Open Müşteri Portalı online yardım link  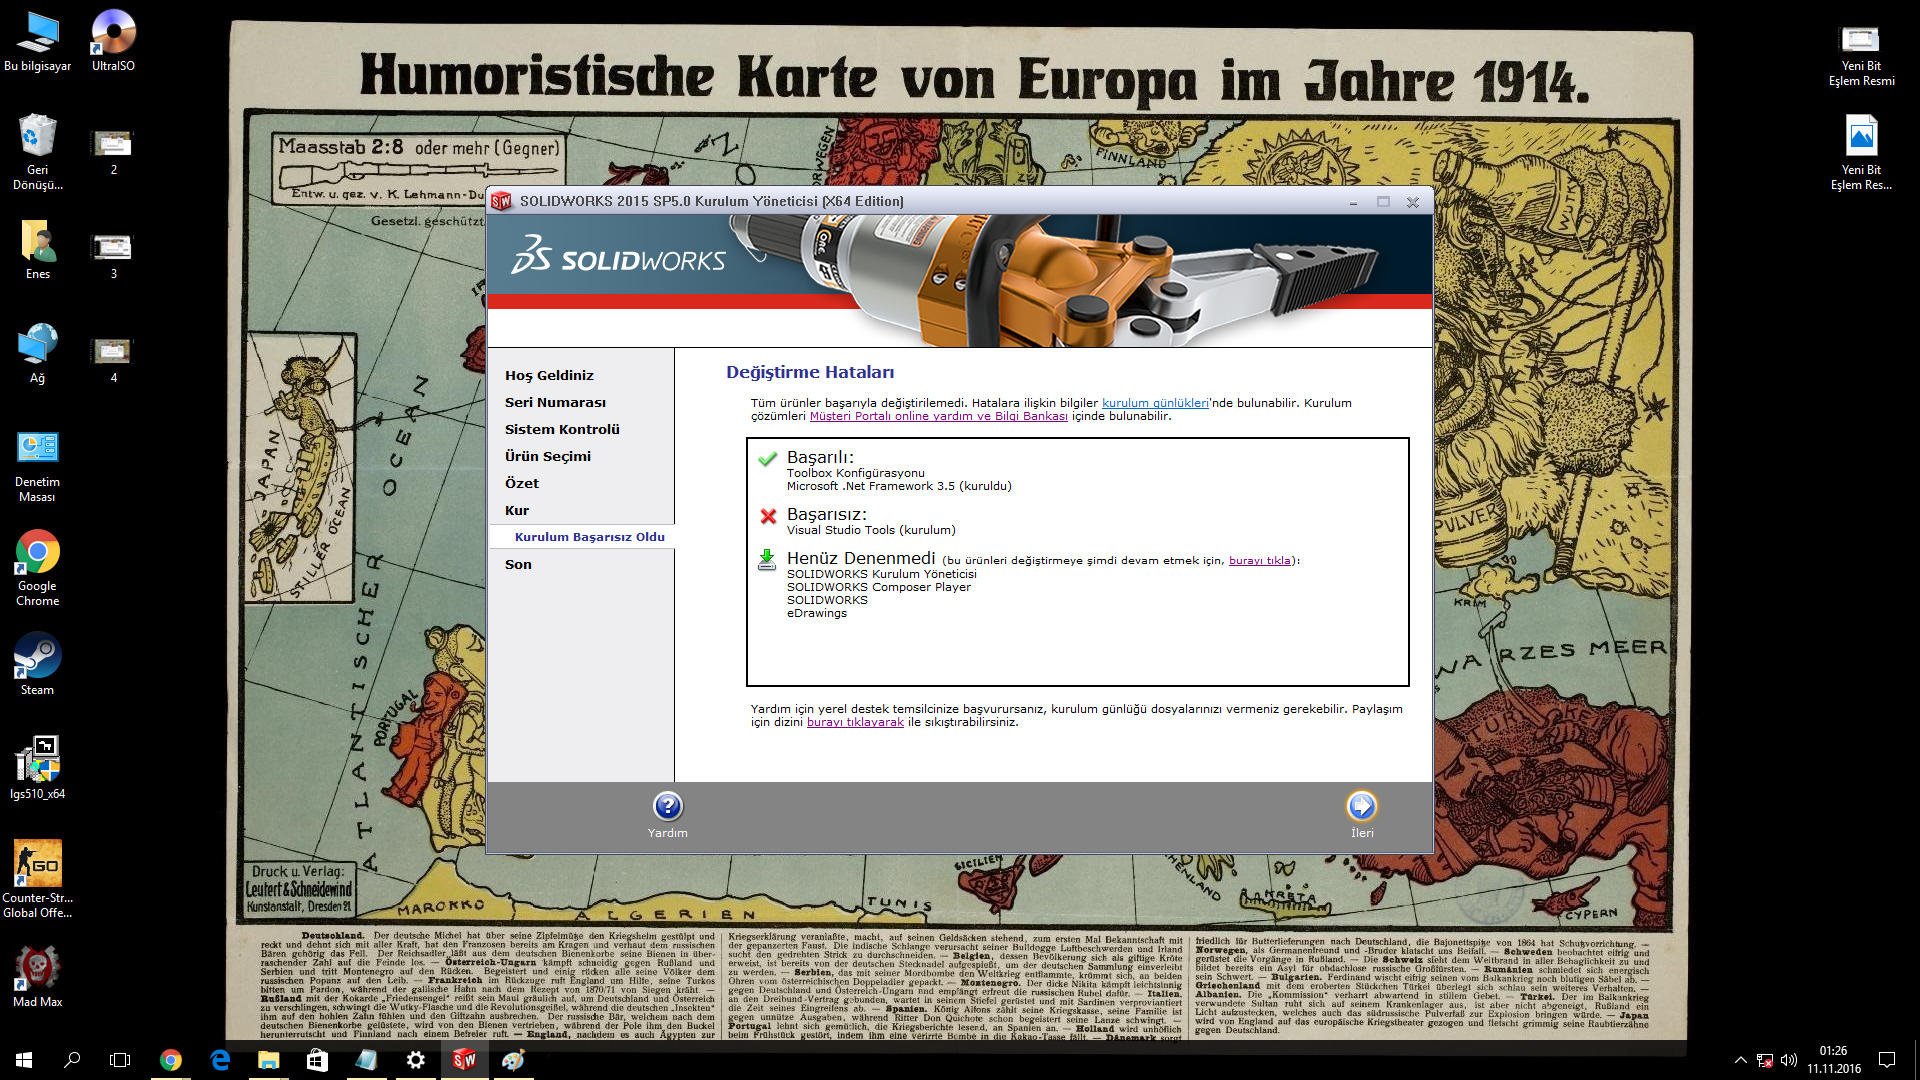[x=938, y=416]
